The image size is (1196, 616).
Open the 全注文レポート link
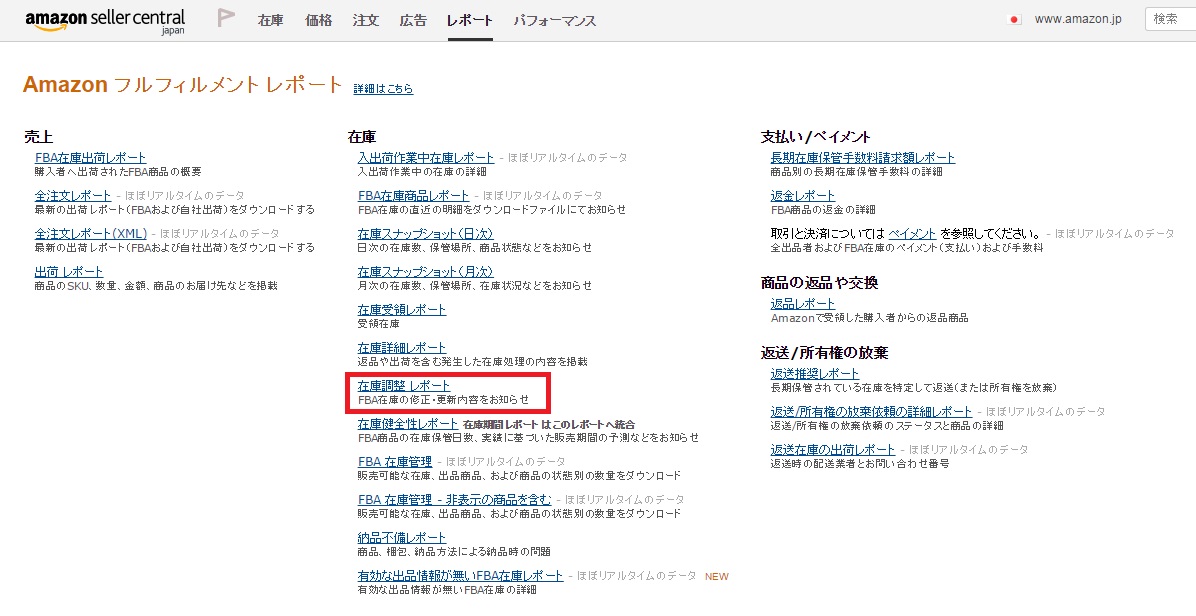coord(72,196)
